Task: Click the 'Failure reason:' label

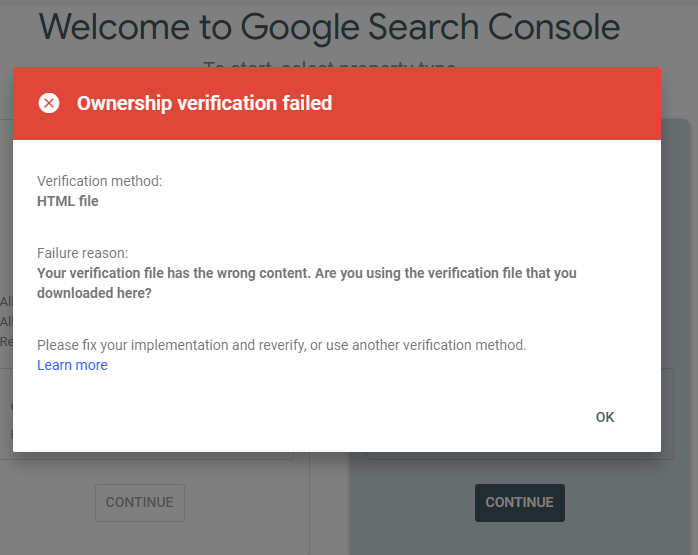Action: [82, 253]
